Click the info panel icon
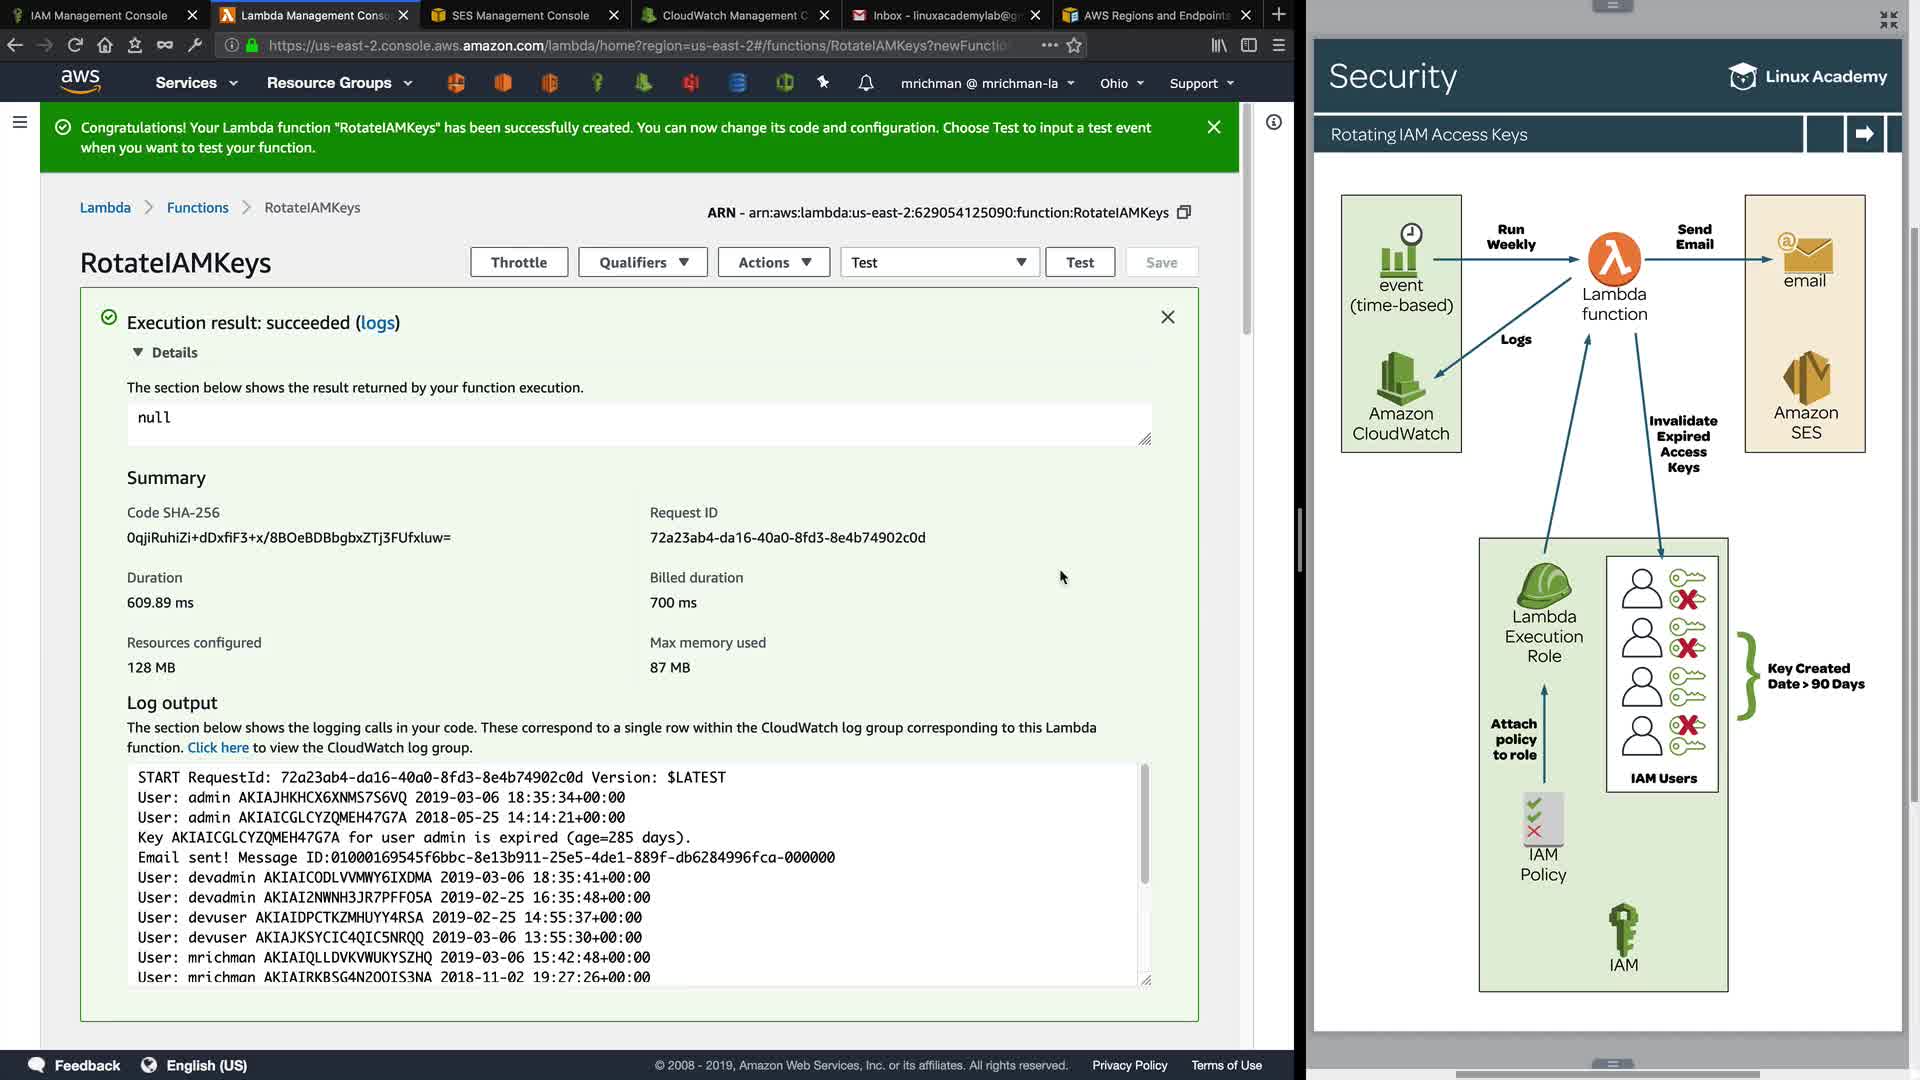 [x=1273, y=122]
